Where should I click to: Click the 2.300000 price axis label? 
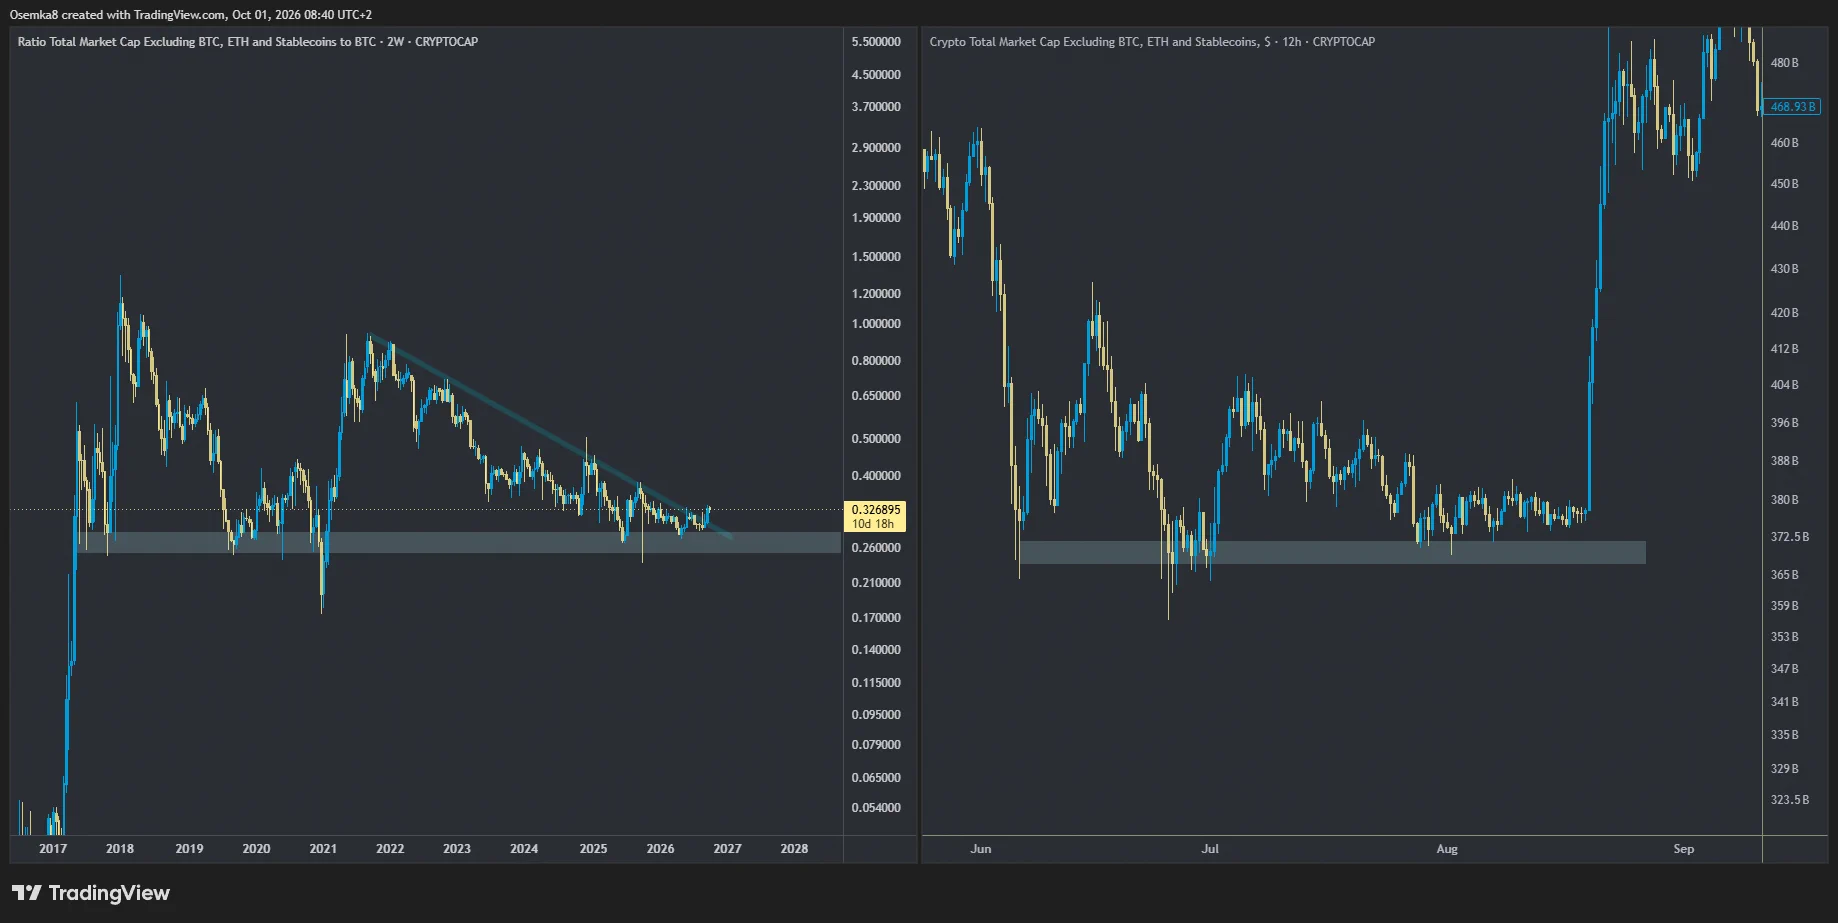coord(876,186)
